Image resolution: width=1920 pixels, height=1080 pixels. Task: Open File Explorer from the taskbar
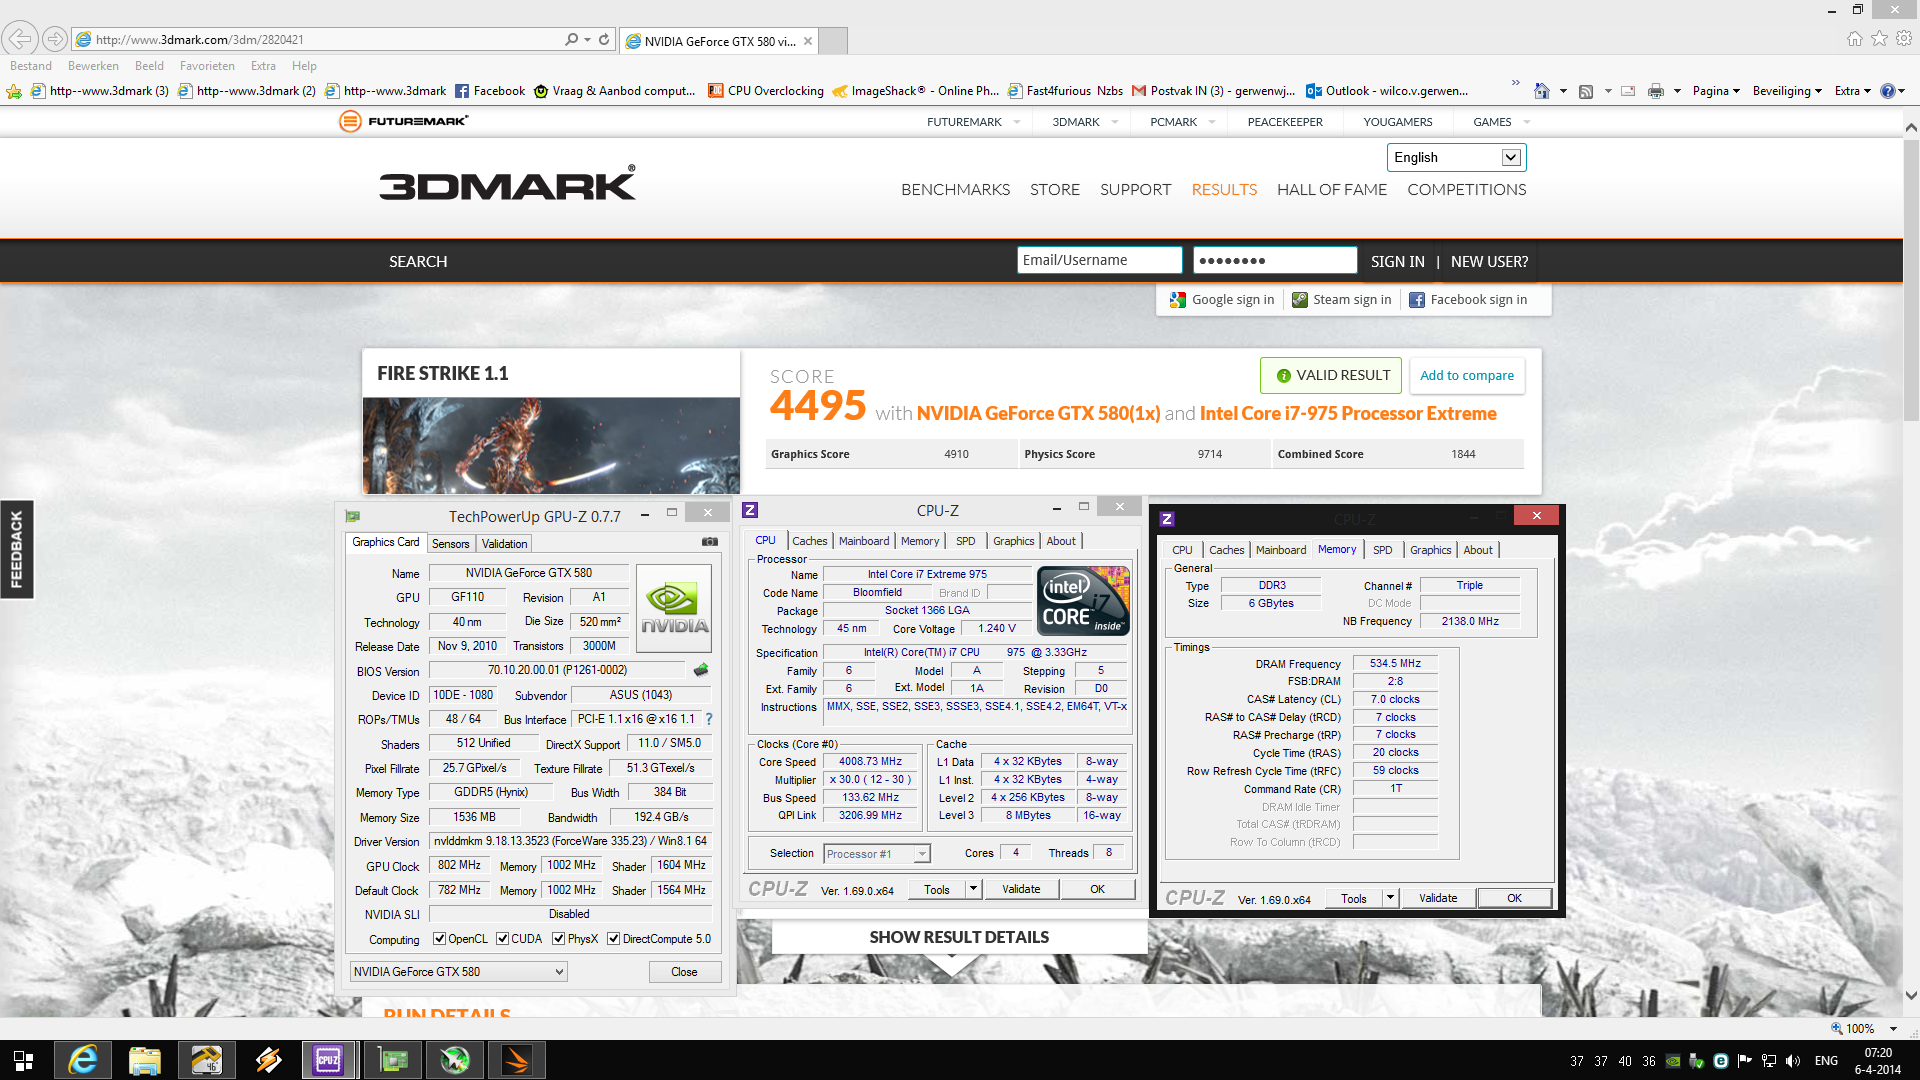point(145,1060)
